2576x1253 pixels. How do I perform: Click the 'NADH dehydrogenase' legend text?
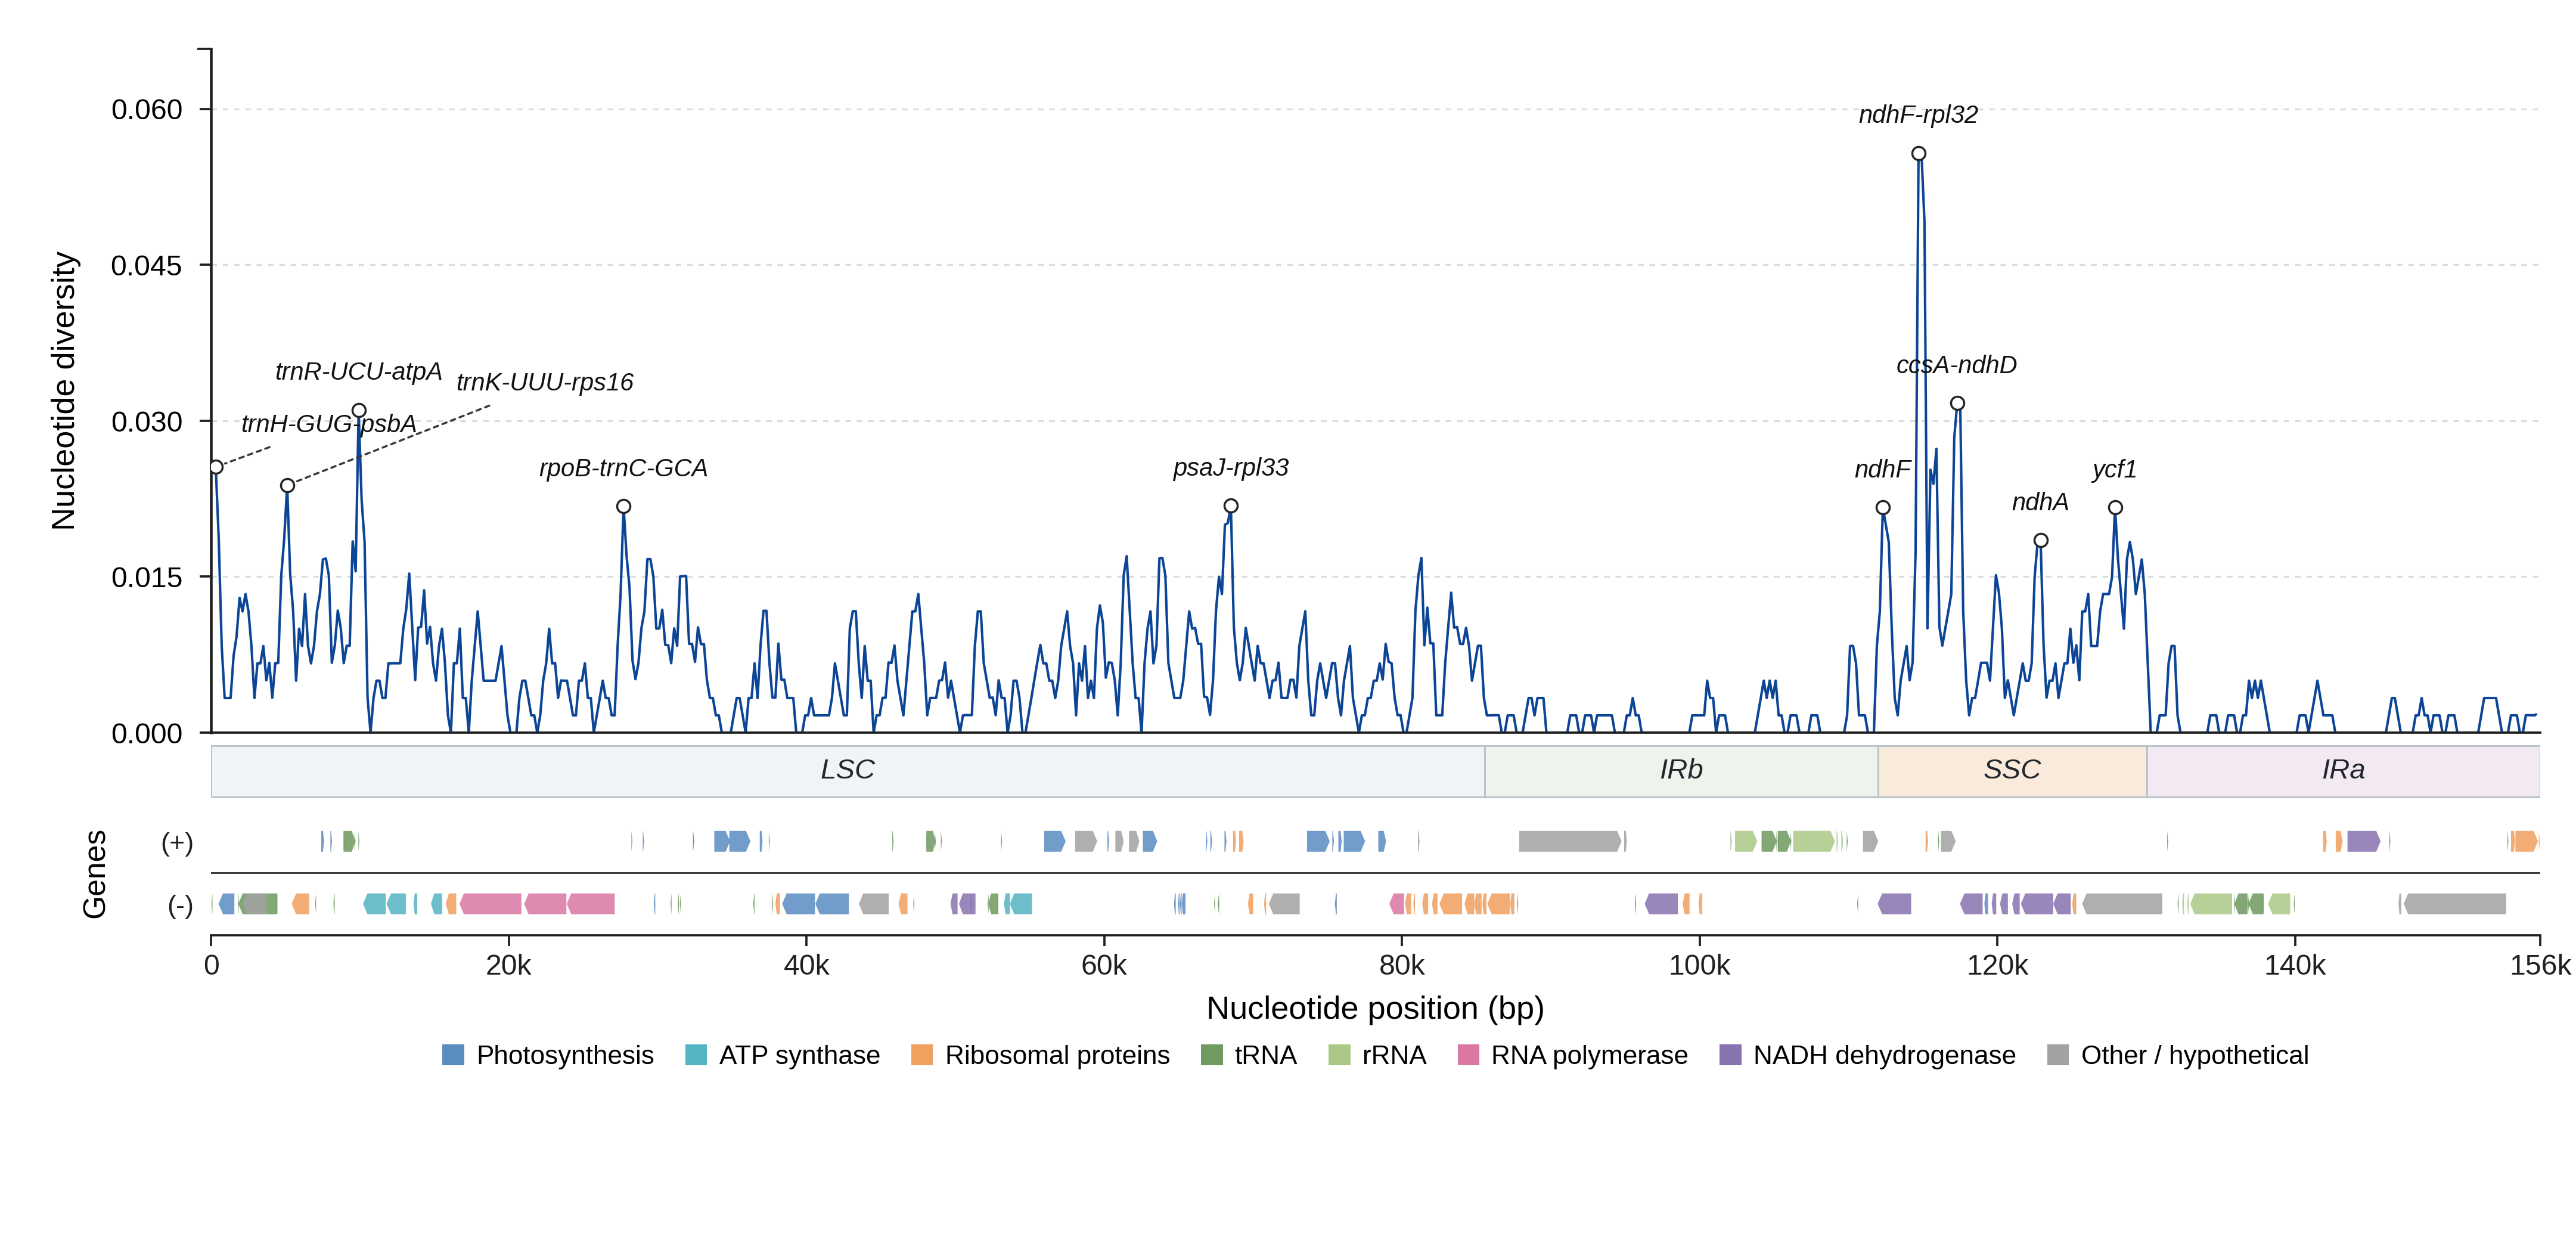click(1884, 1055)
